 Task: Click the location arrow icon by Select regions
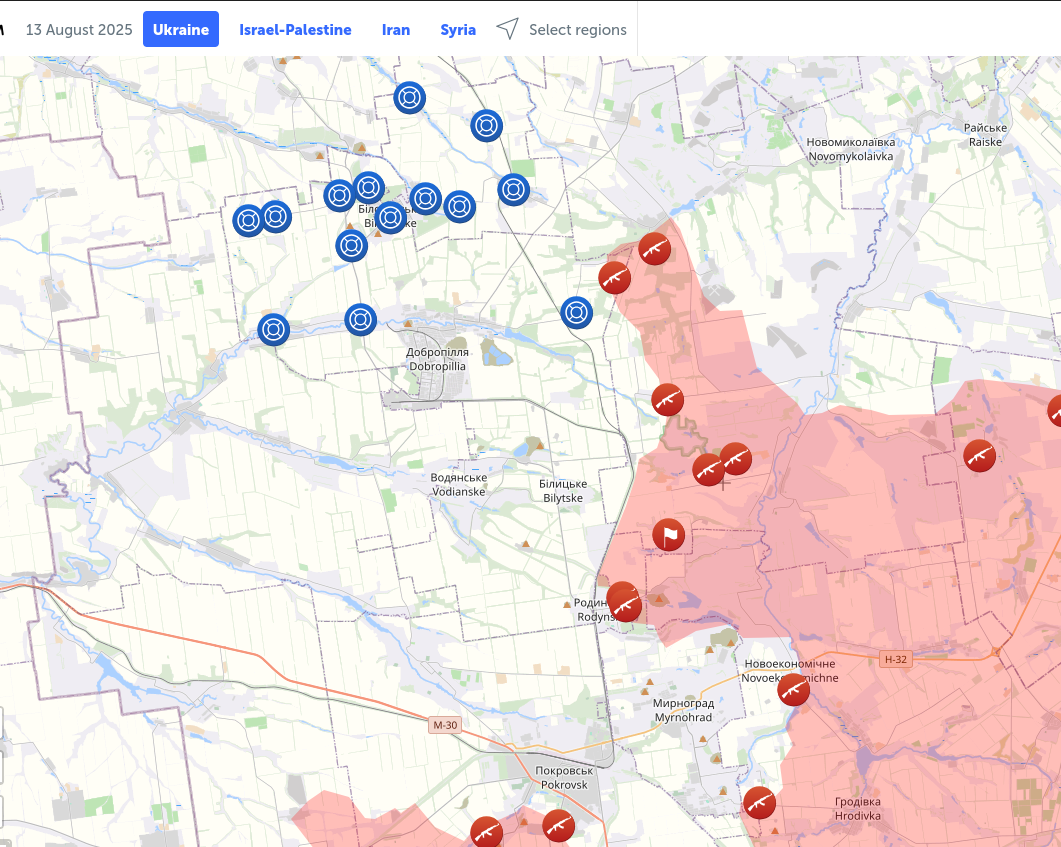(508, 29)
